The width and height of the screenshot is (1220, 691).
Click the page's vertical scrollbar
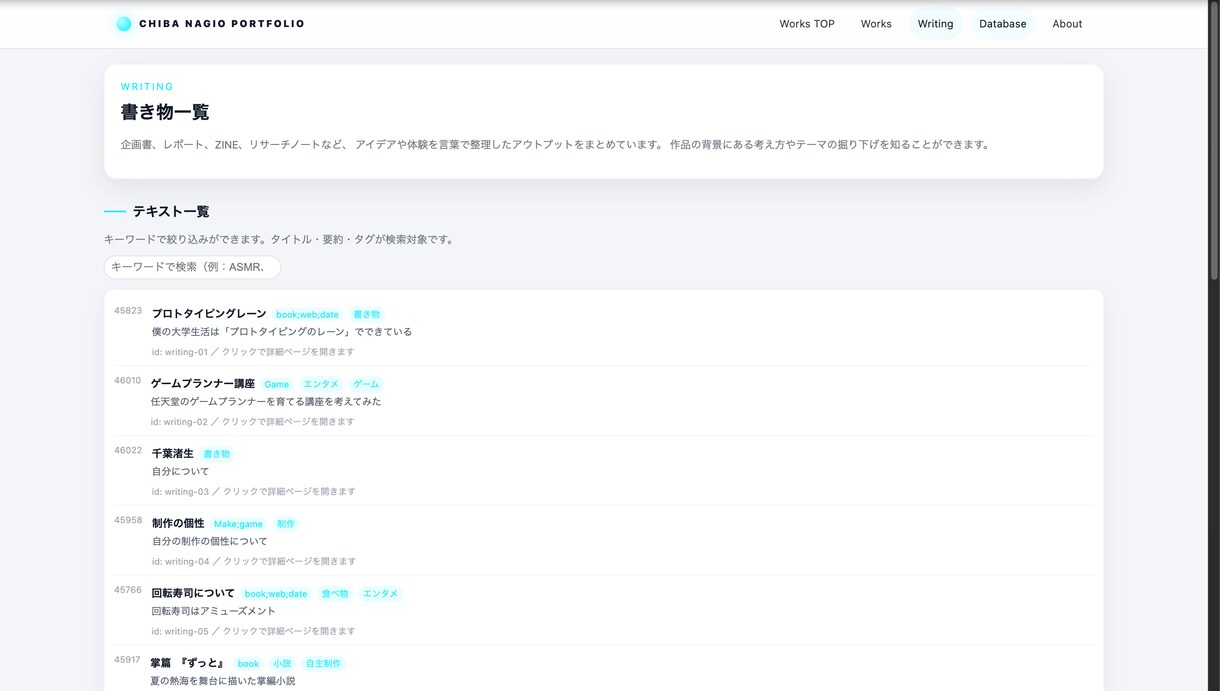(1214, 140)
